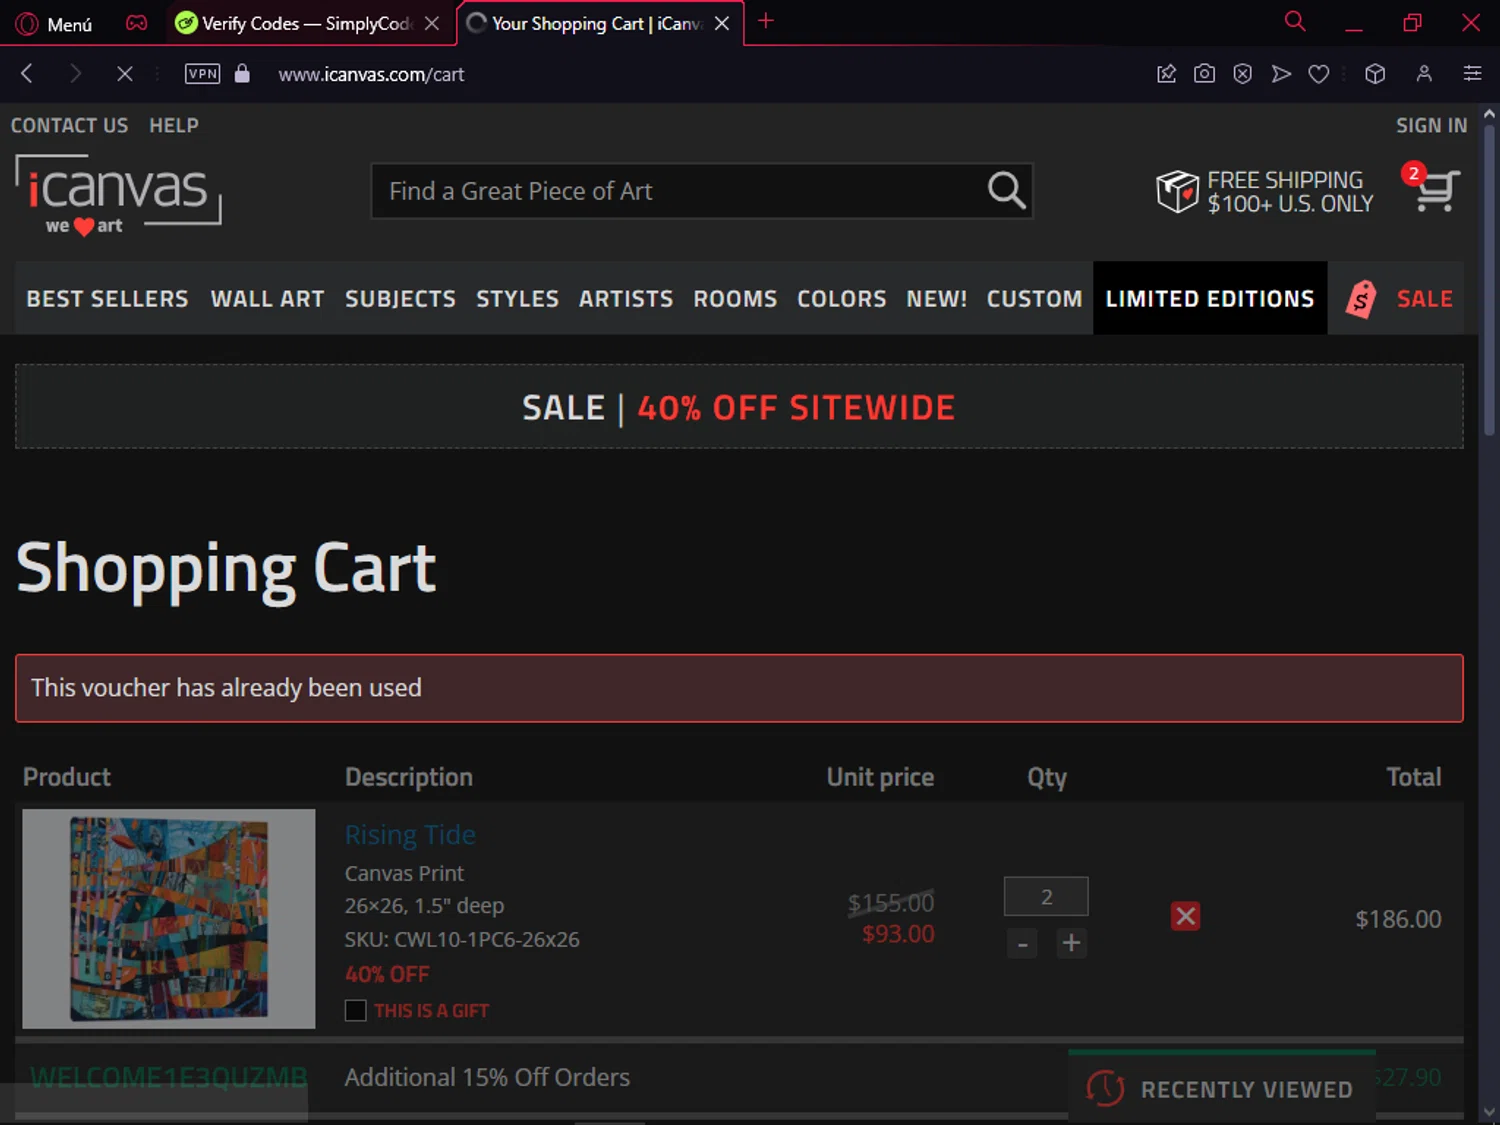Screen dimensions: 1500x1125
Task: Open the extensions cube icon
Action: [1375, 73]
